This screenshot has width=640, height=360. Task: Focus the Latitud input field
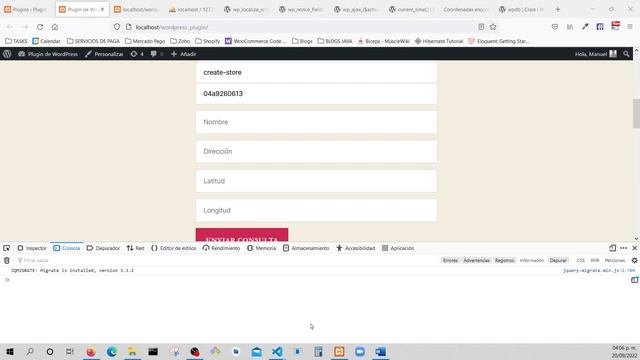316,181
